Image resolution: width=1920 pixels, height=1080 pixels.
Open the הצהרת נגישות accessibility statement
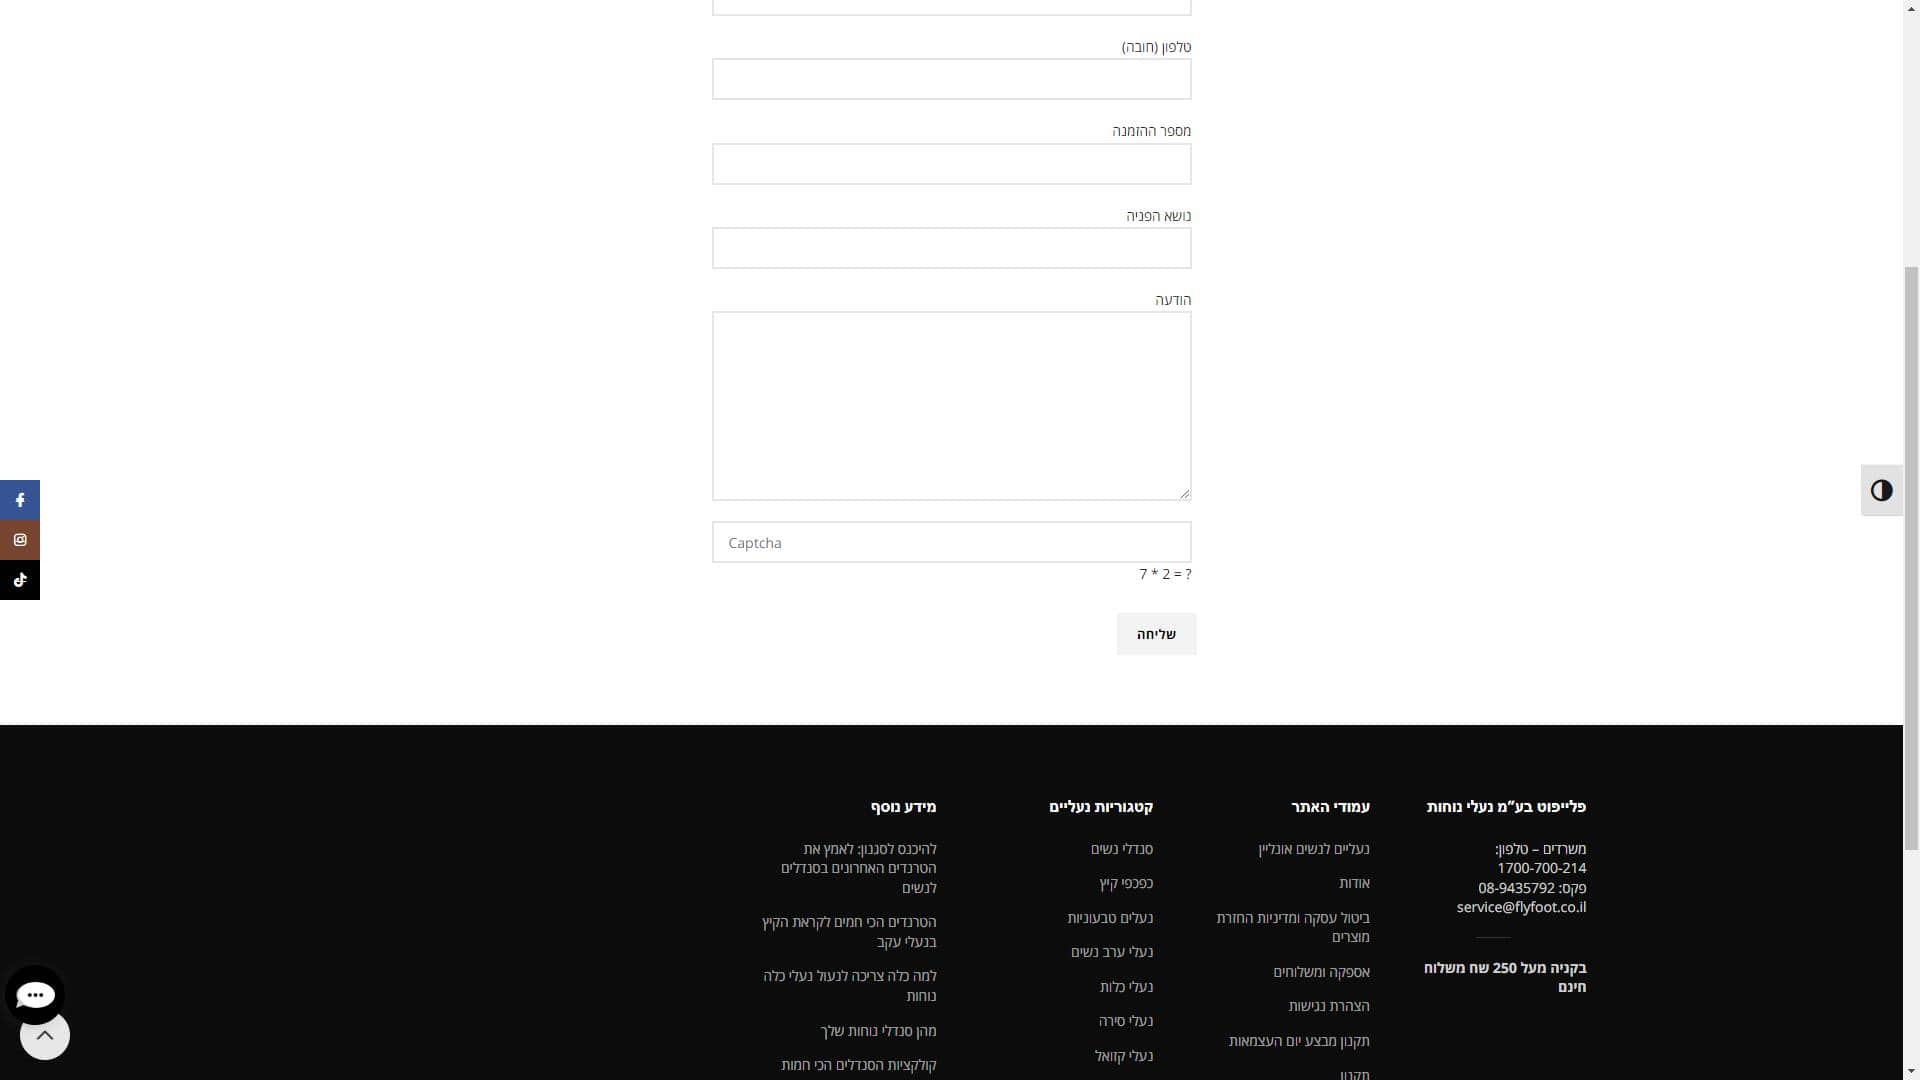tap(1328, 1006)
